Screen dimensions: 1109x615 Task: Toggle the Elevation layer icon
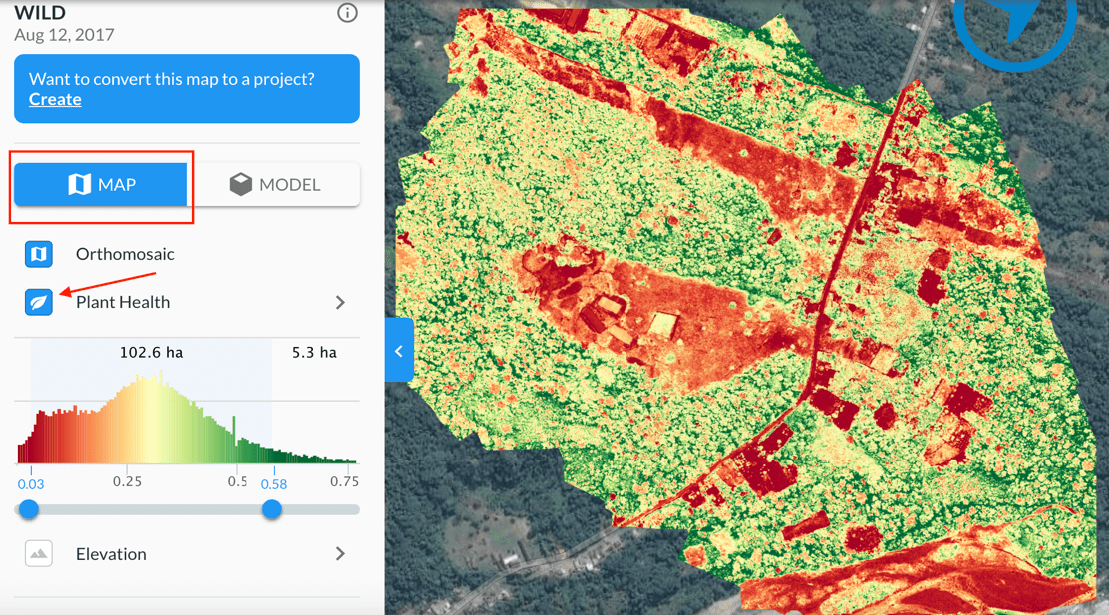point(39,554)
